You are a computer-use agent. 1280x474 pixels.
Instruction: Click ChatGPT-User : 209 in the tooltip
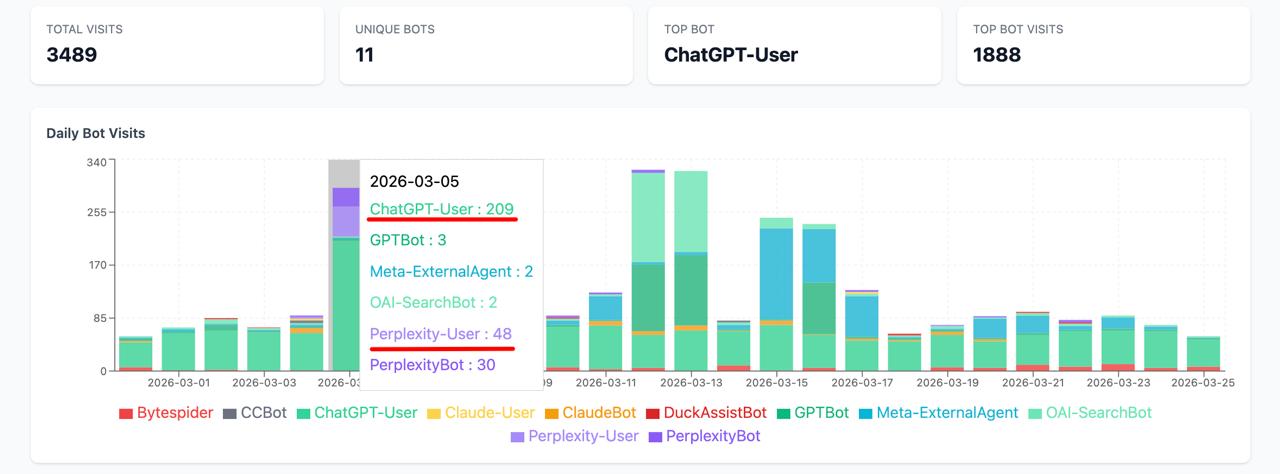441,209
